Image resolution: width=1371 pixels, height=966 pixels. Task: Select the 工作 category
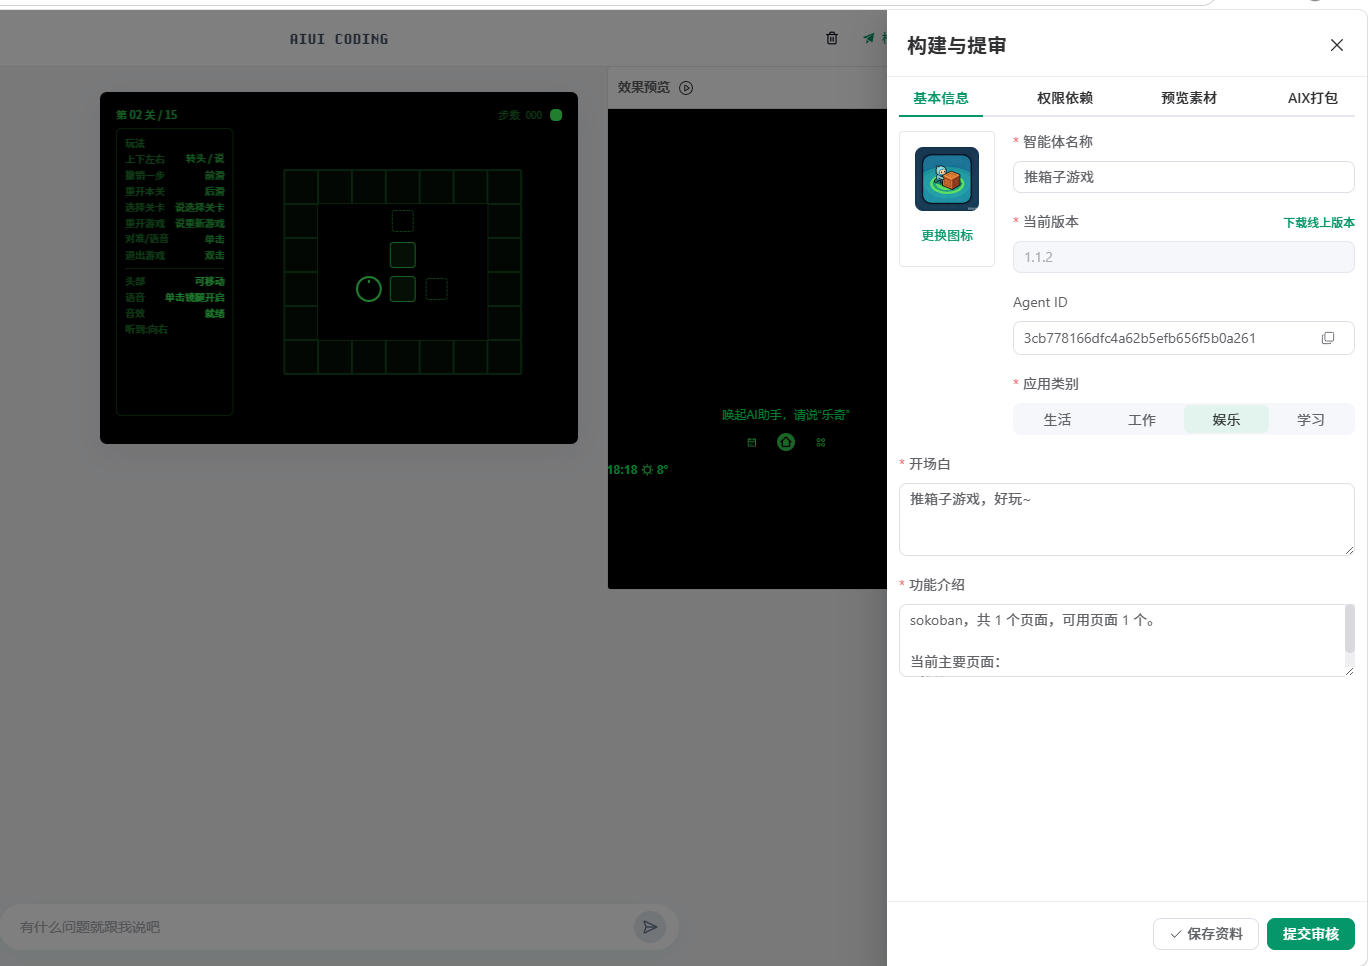click(1141, 420)
